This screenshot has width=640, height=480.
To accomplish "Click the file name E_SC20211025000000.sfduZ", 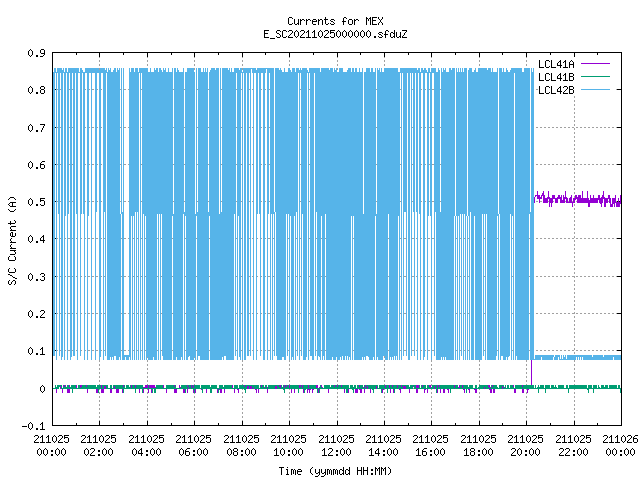I will click(x=336, y=34).
